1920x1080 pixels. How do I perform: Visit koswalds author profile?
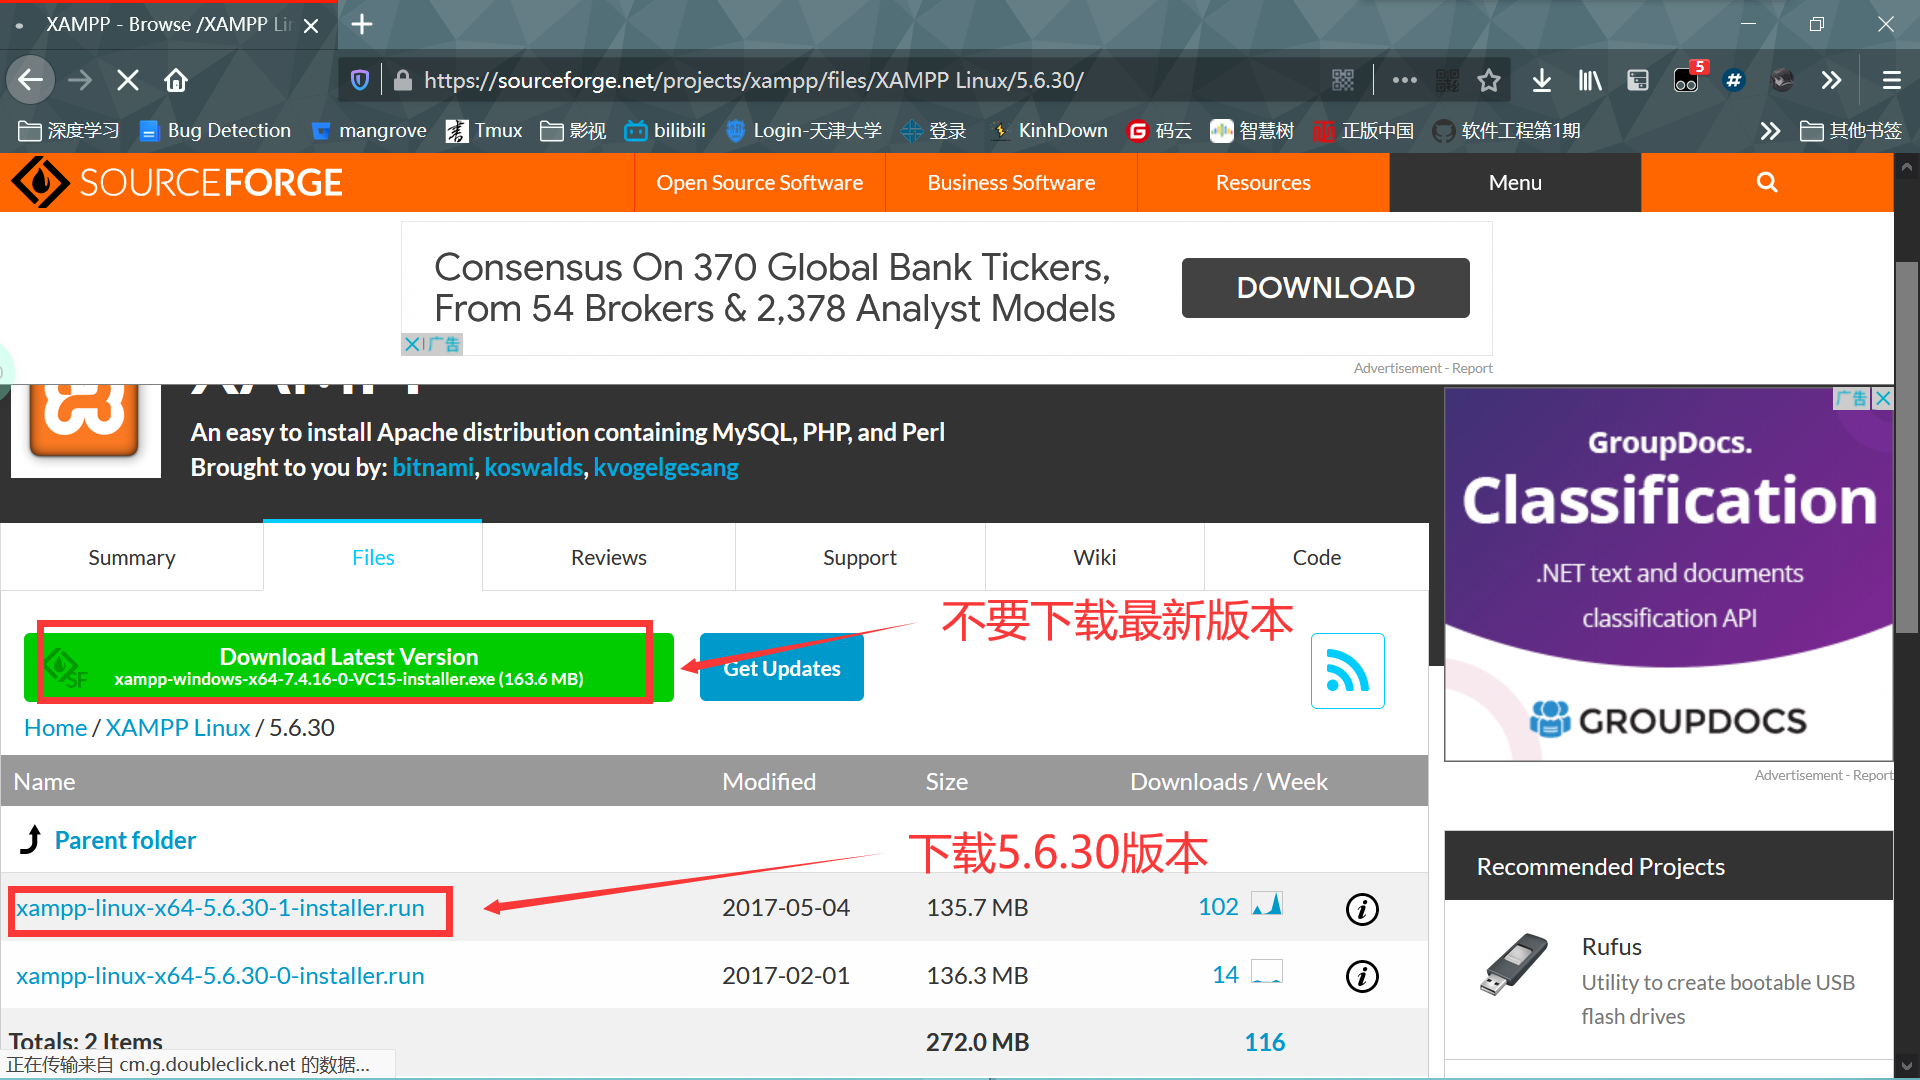click(x=533, y=467)
